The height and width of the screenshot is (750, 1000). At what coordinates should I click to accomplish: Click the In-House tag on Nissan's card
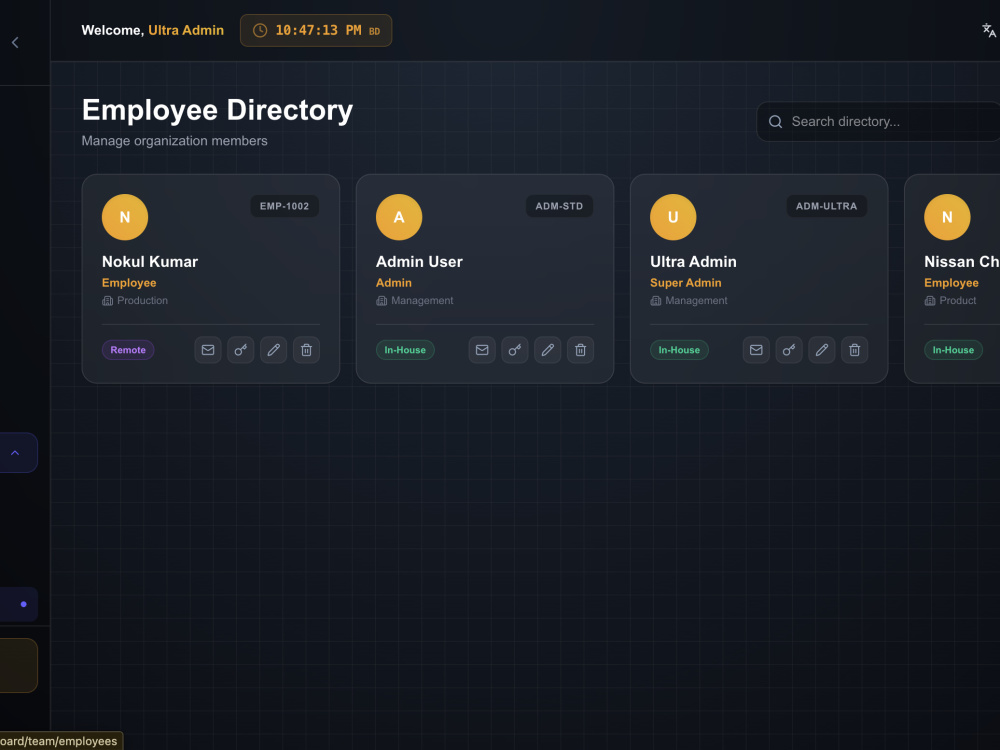point(953,350)
